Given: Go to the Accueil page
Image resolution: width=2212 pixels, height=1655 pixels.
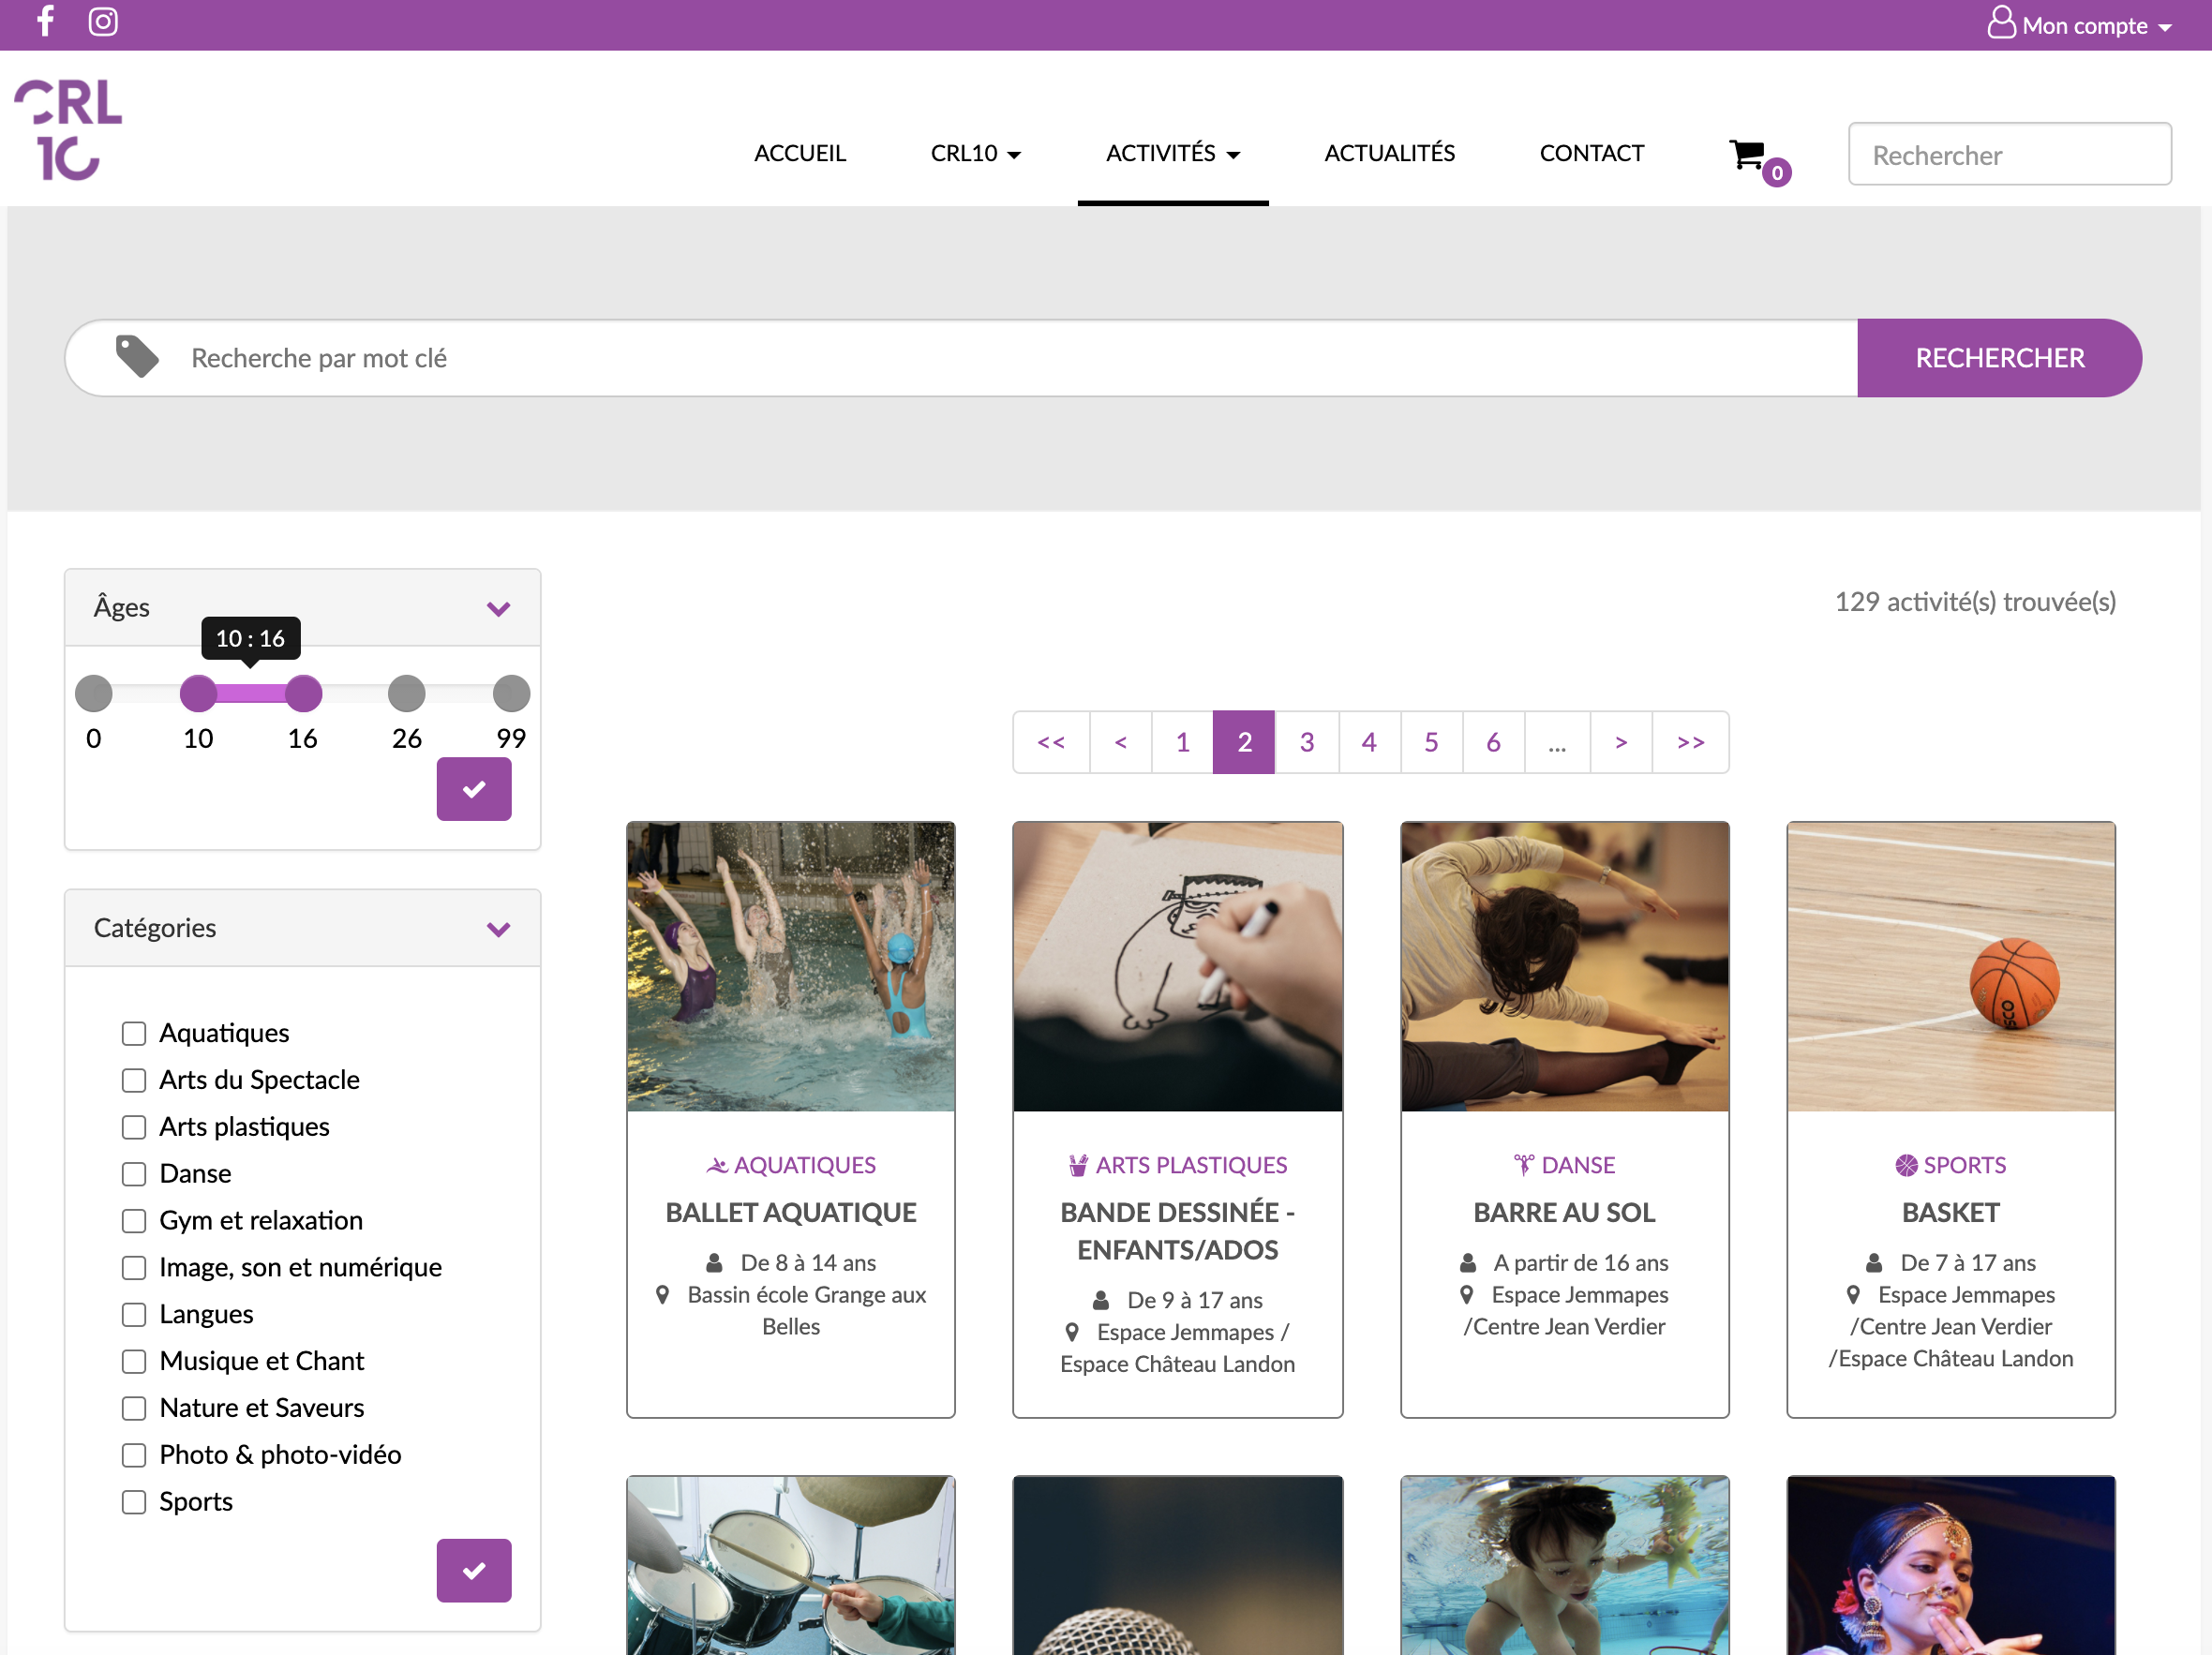Looking at the screenshot, I should click(x=800, y=153).
